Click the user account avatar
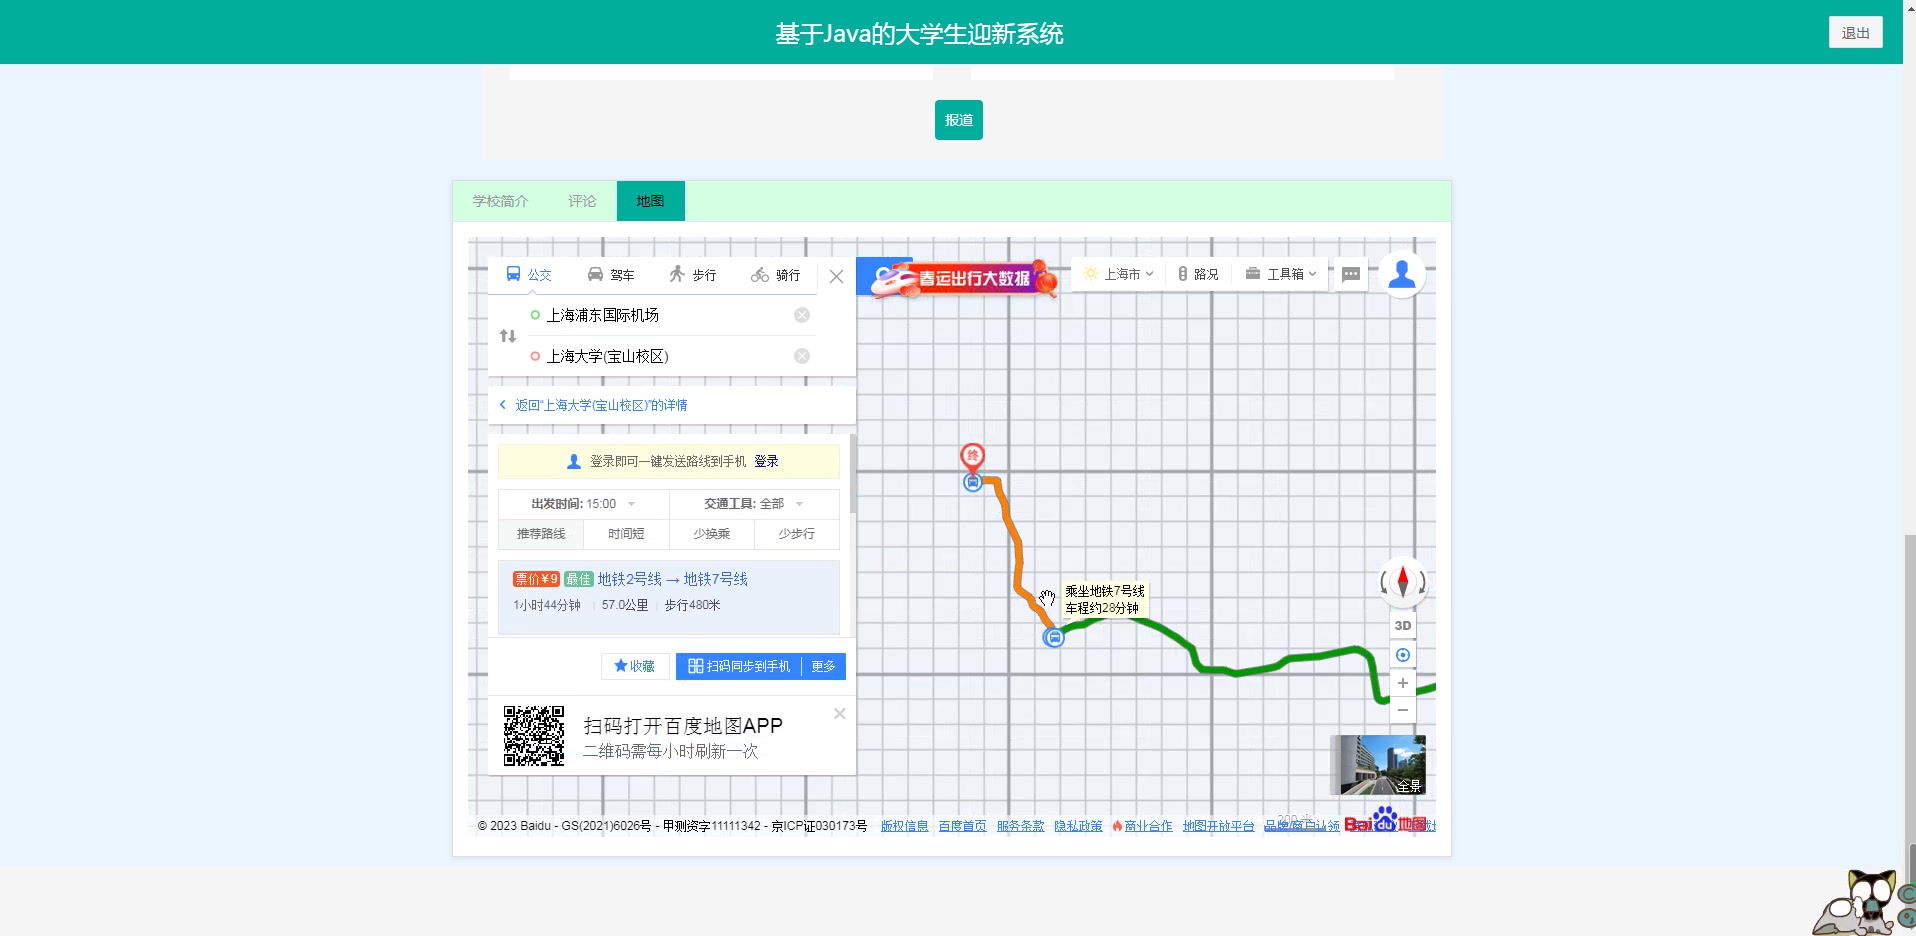1916x936 pixels. [x=1402, y=274]
